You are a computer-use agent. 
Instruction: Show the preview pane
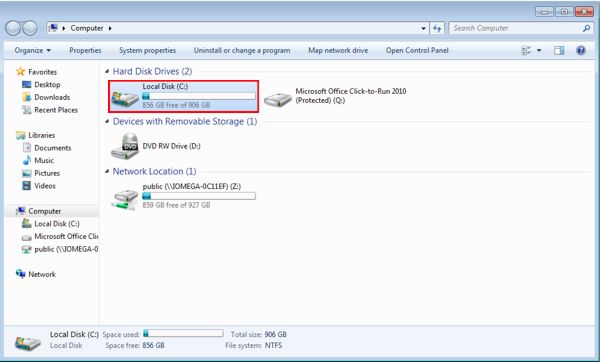pos(559,51)
